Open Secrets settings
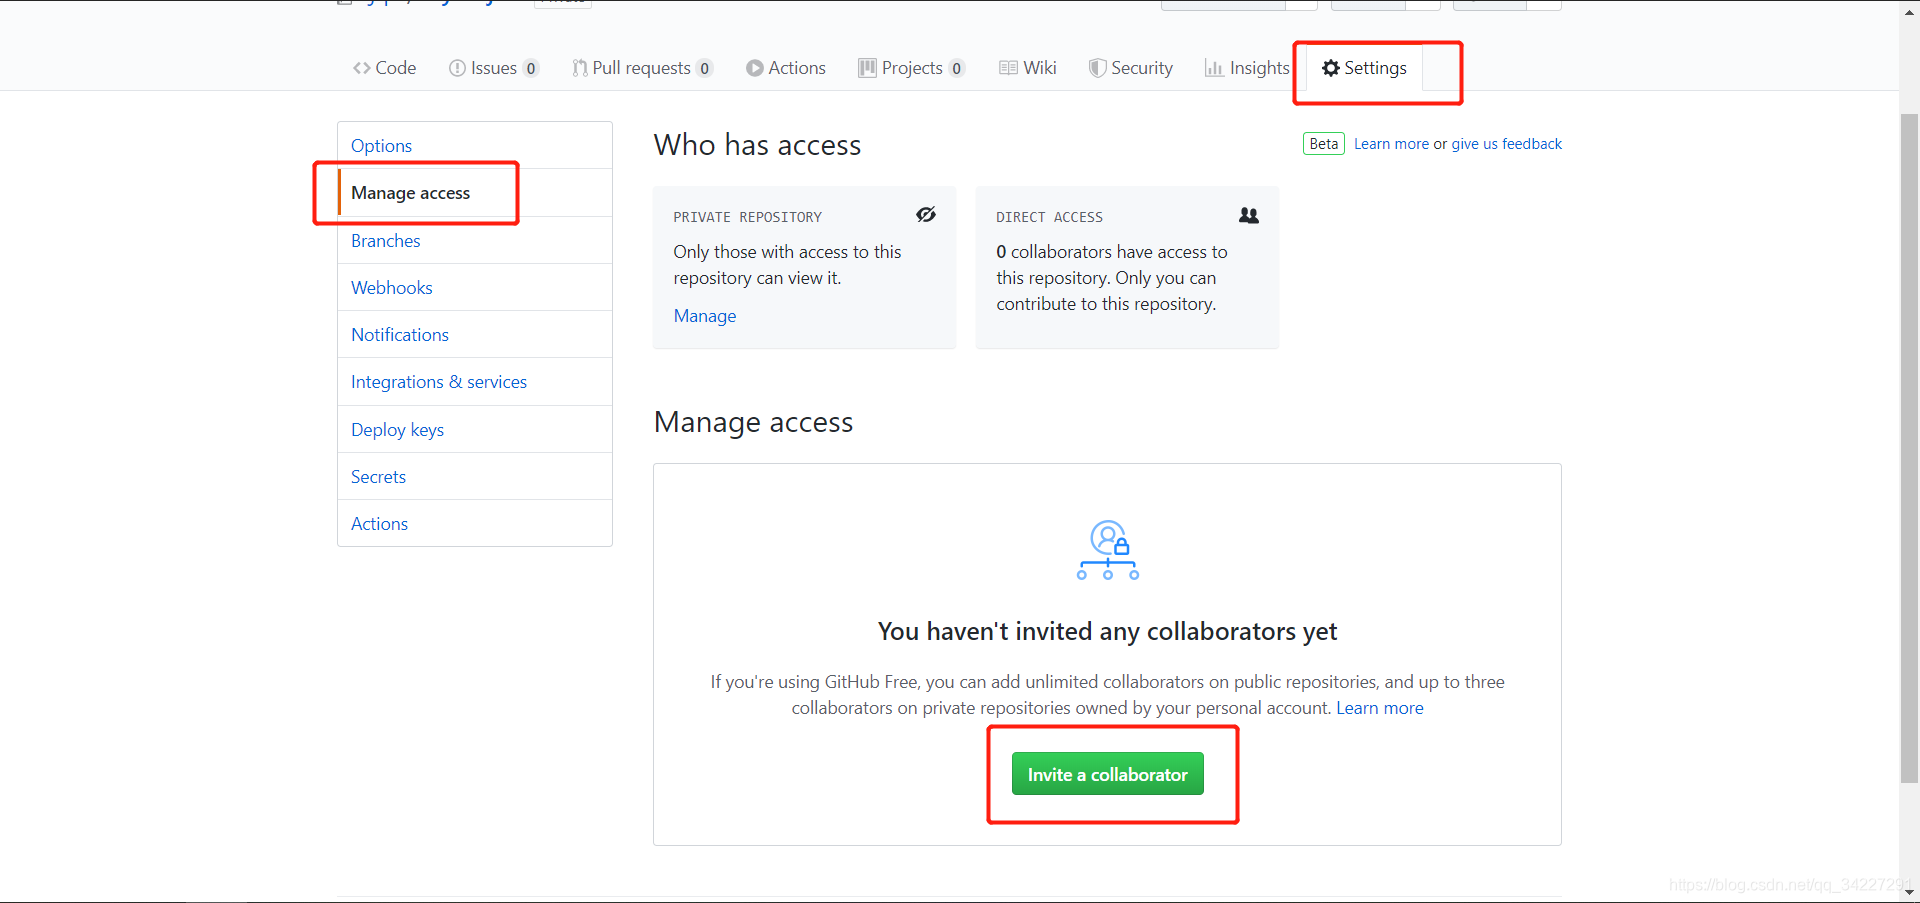Viewport: 1920px width, 903px height. [475, 477]
